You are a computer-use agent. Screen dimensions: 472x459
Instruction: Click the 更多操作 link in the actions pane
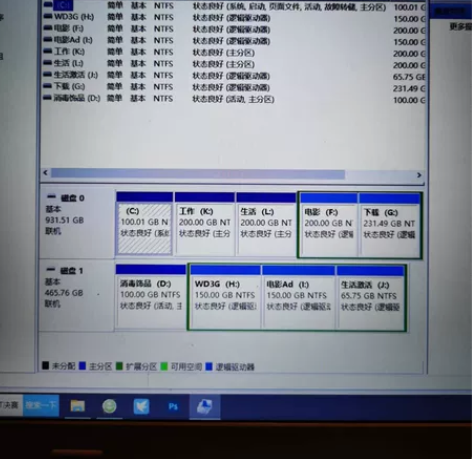[461, 27]
